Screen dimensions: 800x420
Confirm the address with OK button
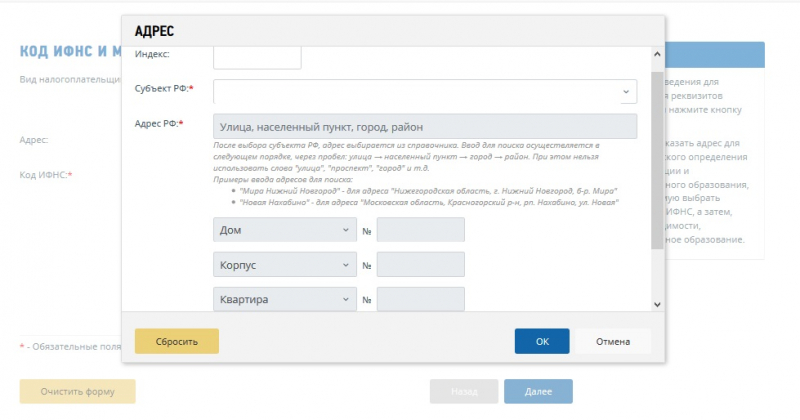click(542, 341)
